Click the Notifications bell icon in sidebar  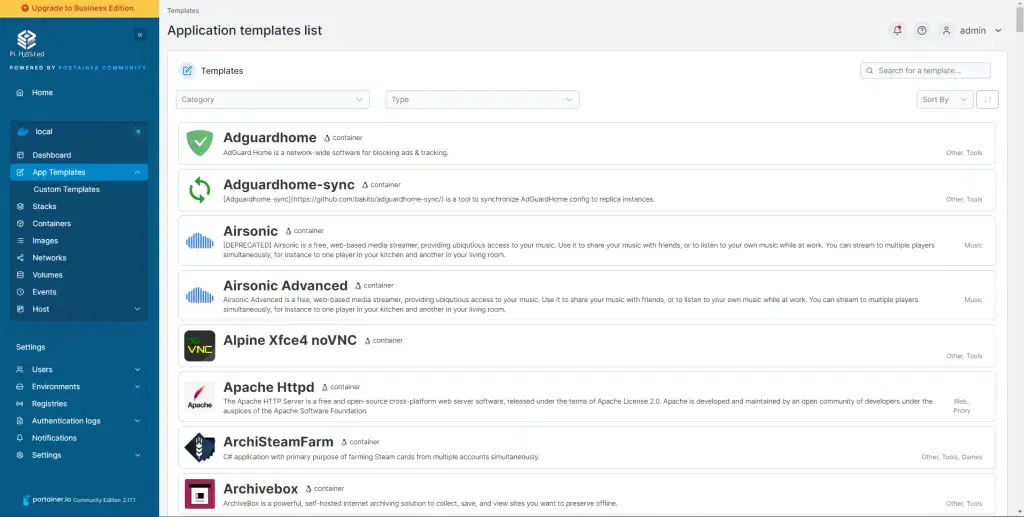click(20, 438)
